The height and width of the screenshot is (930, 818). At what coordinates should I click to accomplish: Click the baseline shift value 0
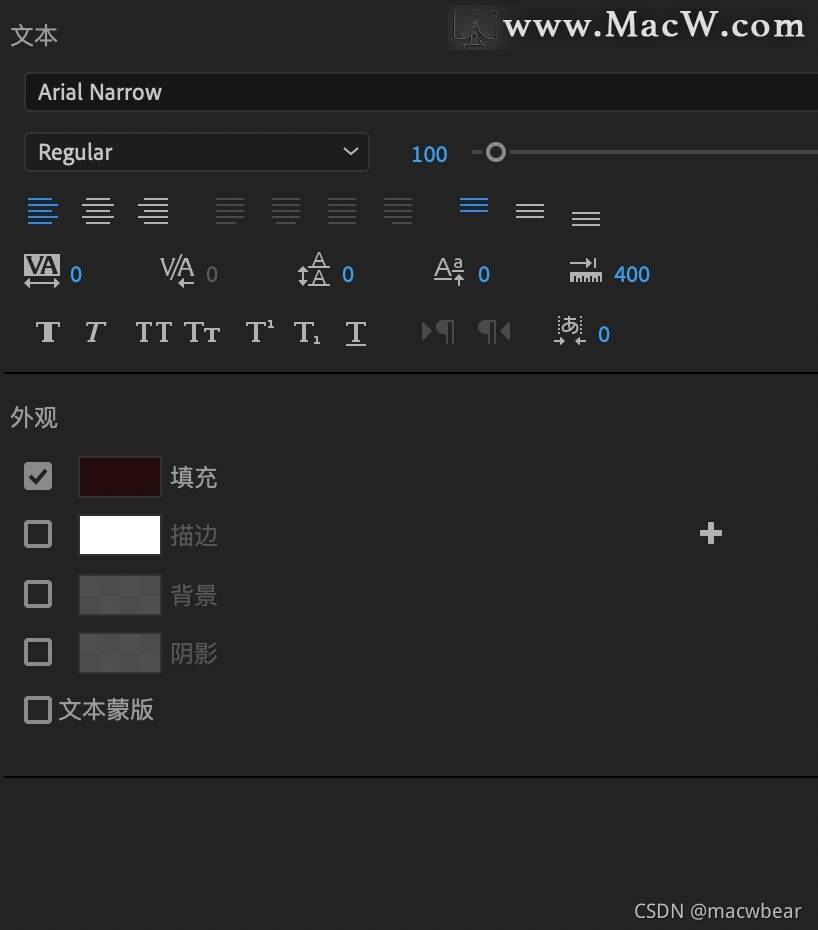click(484, 274)
